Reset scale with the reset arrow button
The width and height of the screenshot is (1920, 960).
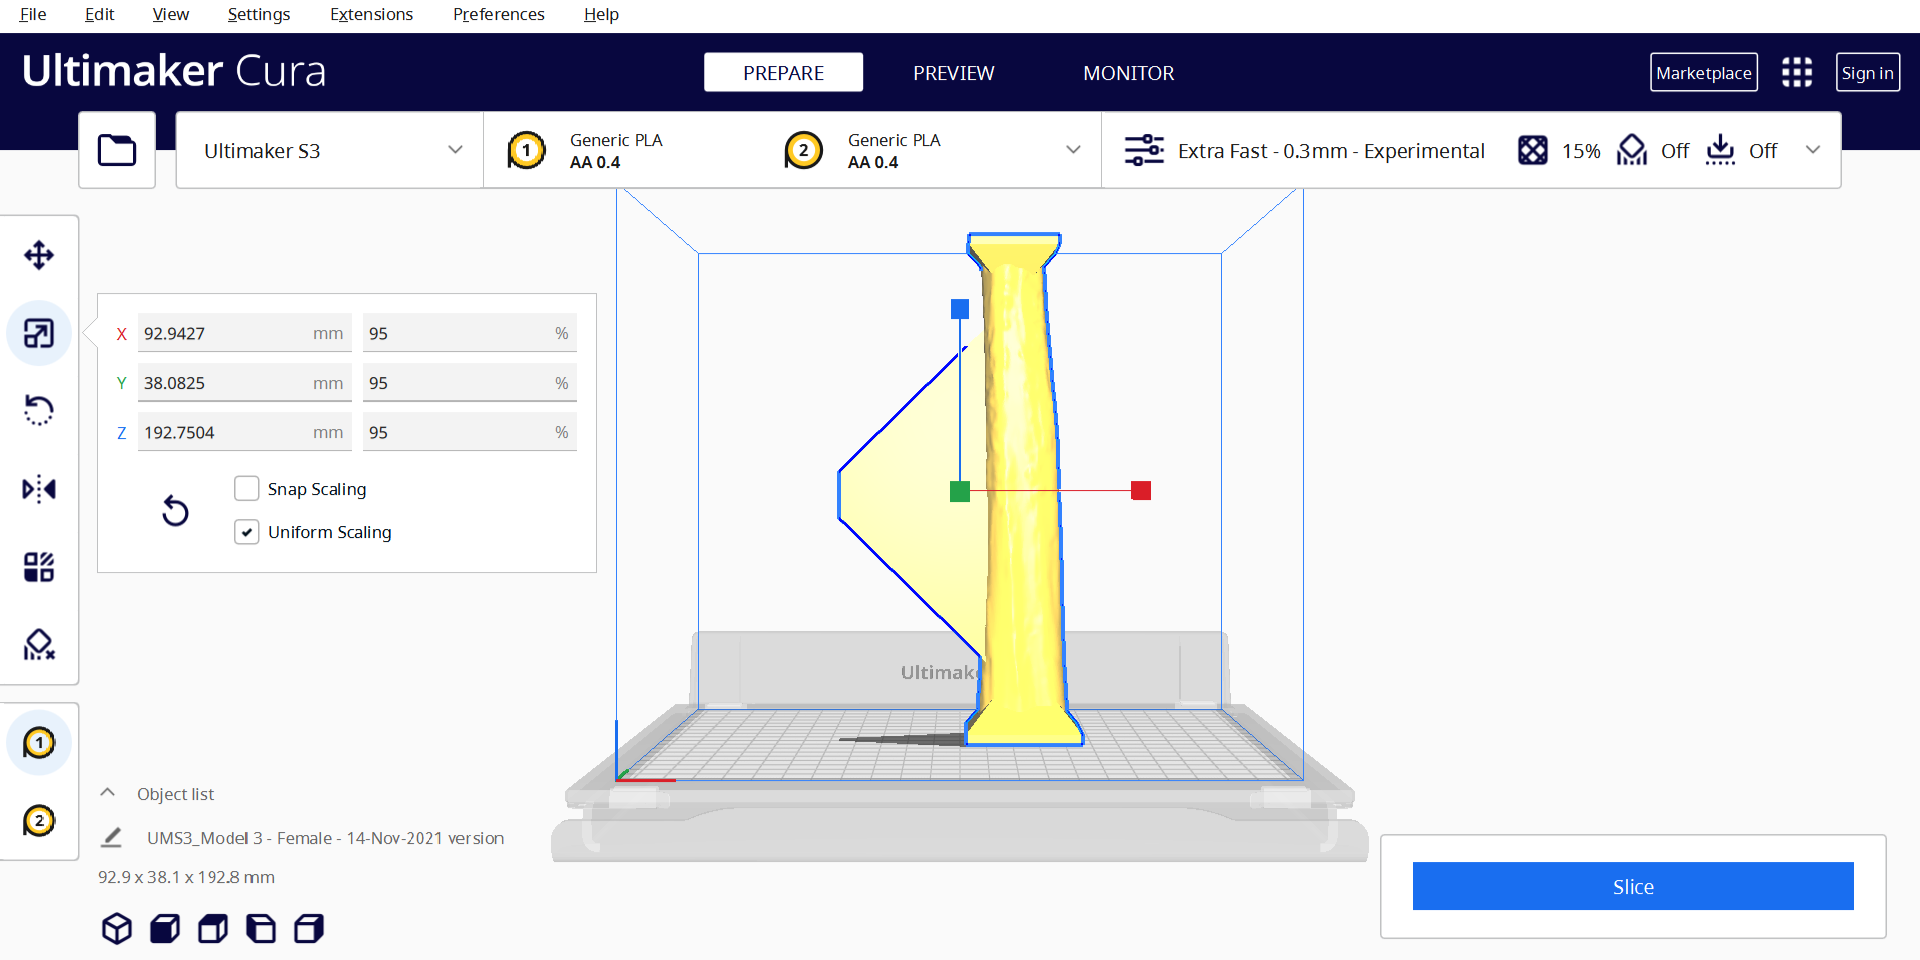tap(175, 511)
